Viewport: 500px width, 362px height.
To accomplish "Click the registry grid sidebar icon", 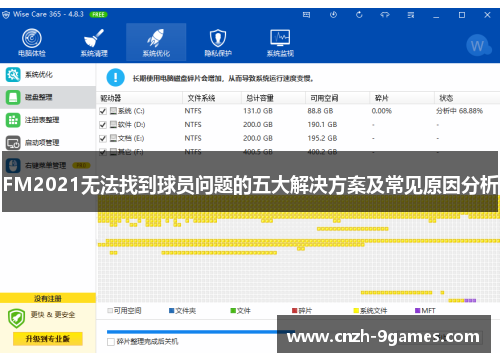I will coord(13,120).
